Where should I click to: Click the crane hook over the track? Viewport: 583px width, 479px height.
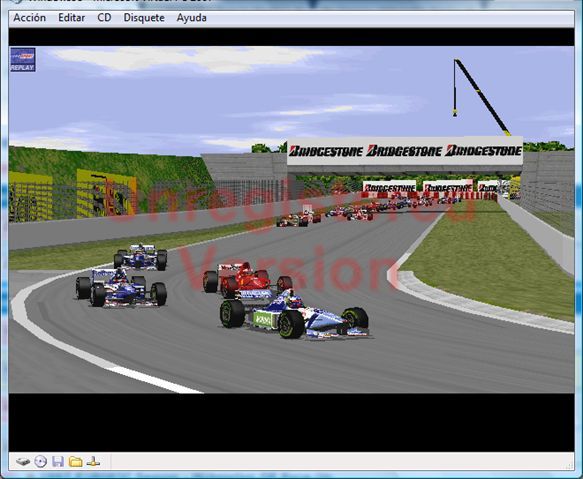tap(455, 113)
